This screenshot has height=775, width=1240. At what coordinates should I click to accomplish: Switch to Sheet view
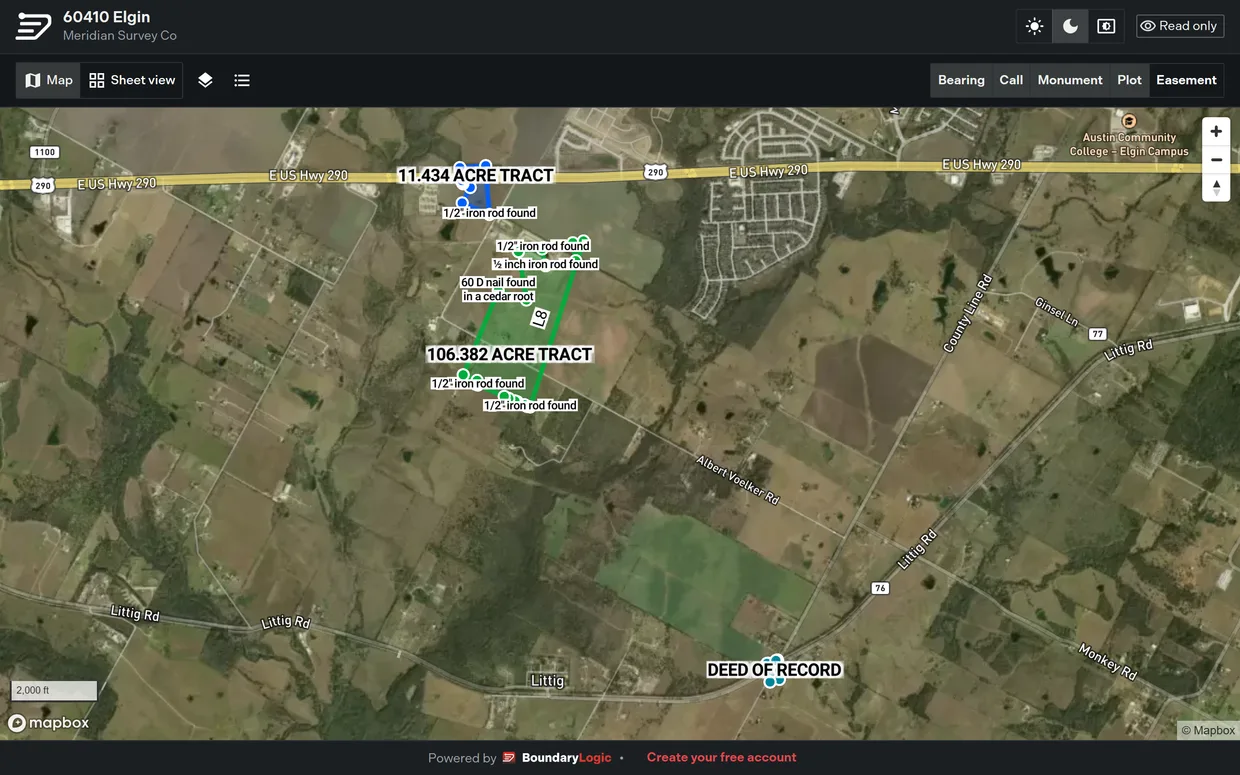click(132, 80)
